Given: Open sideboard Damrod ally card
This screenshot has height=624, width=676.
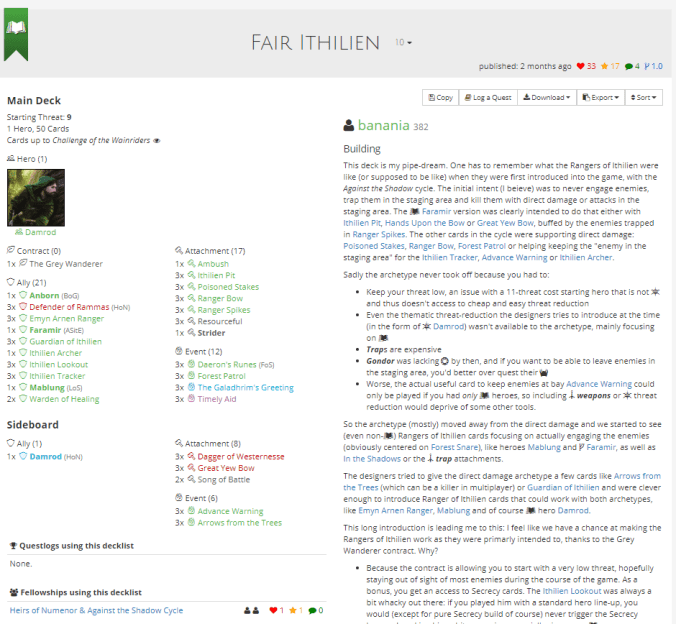Looking at the screenshot, I should coord(46,457).
